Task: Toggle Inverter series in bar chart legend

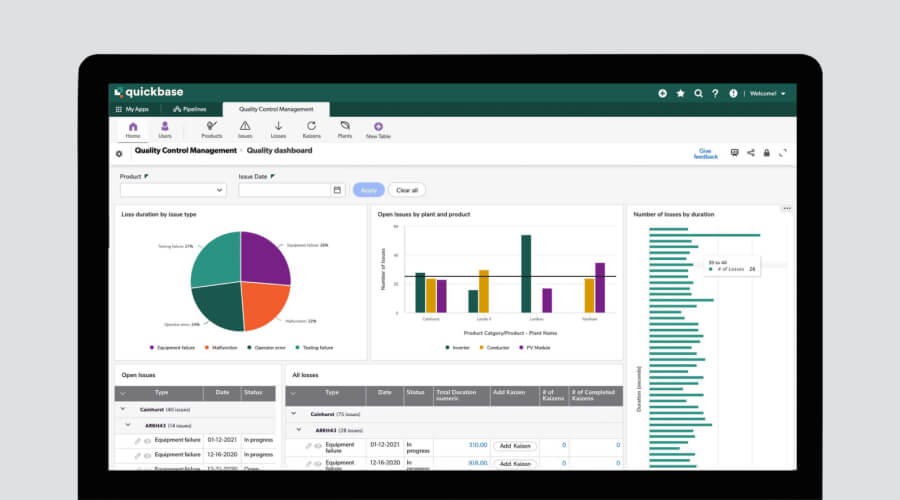Action: click(457, 347)
